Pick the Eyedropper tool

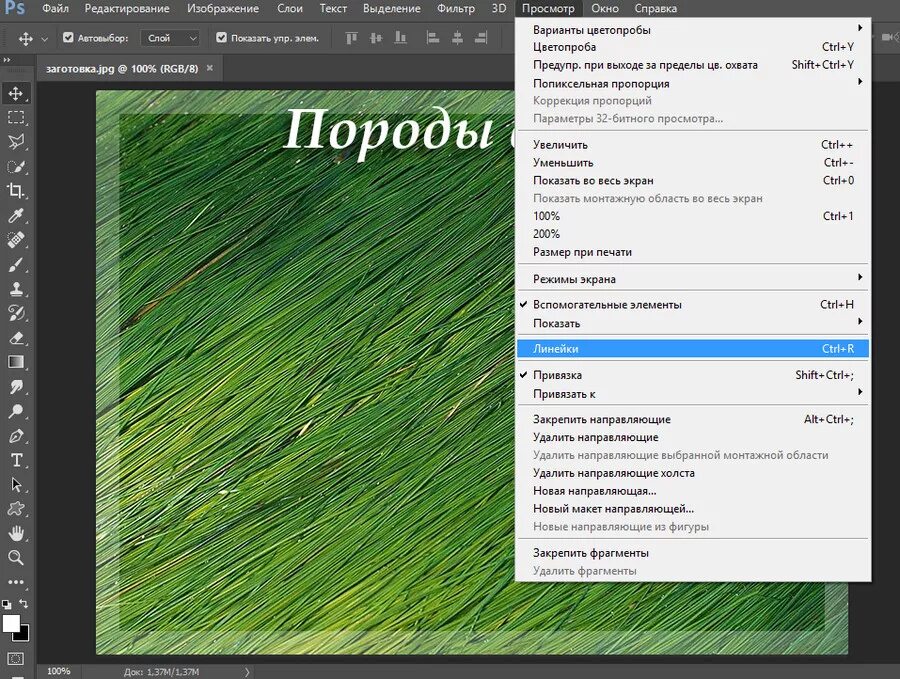(15, 217)
